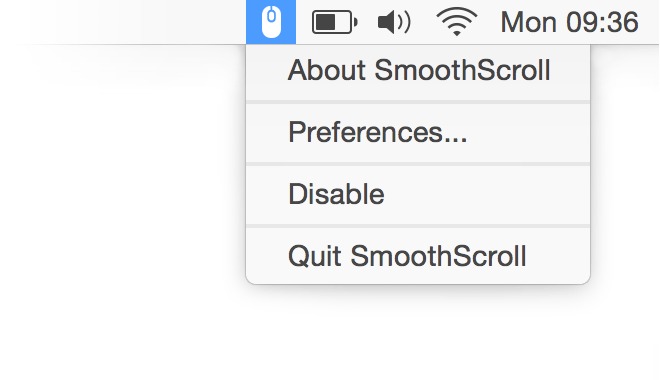Image resolution: width=660 pixels, height=380 pixels.
Task: Expand the date and time menu
Action: point(569,22)
